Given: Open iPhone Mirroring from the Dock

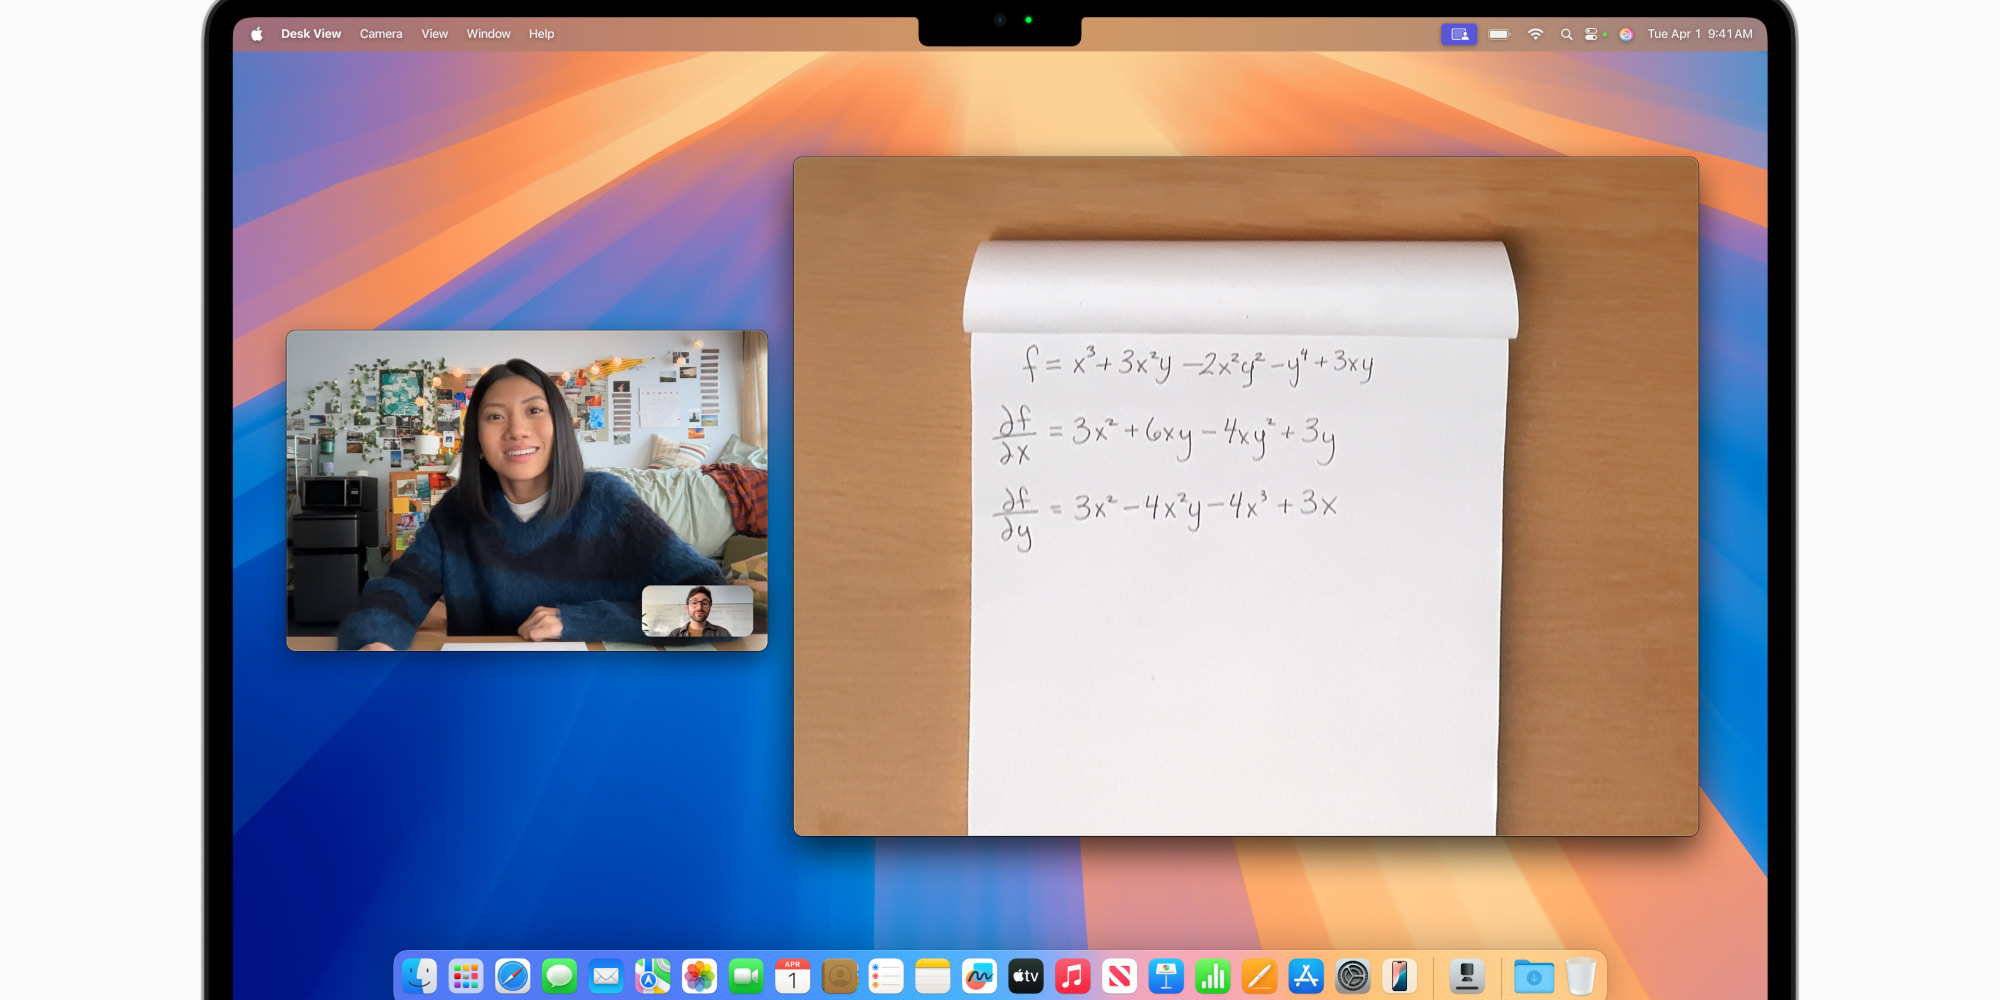Looking at the screenshot, I should 1399,976.
